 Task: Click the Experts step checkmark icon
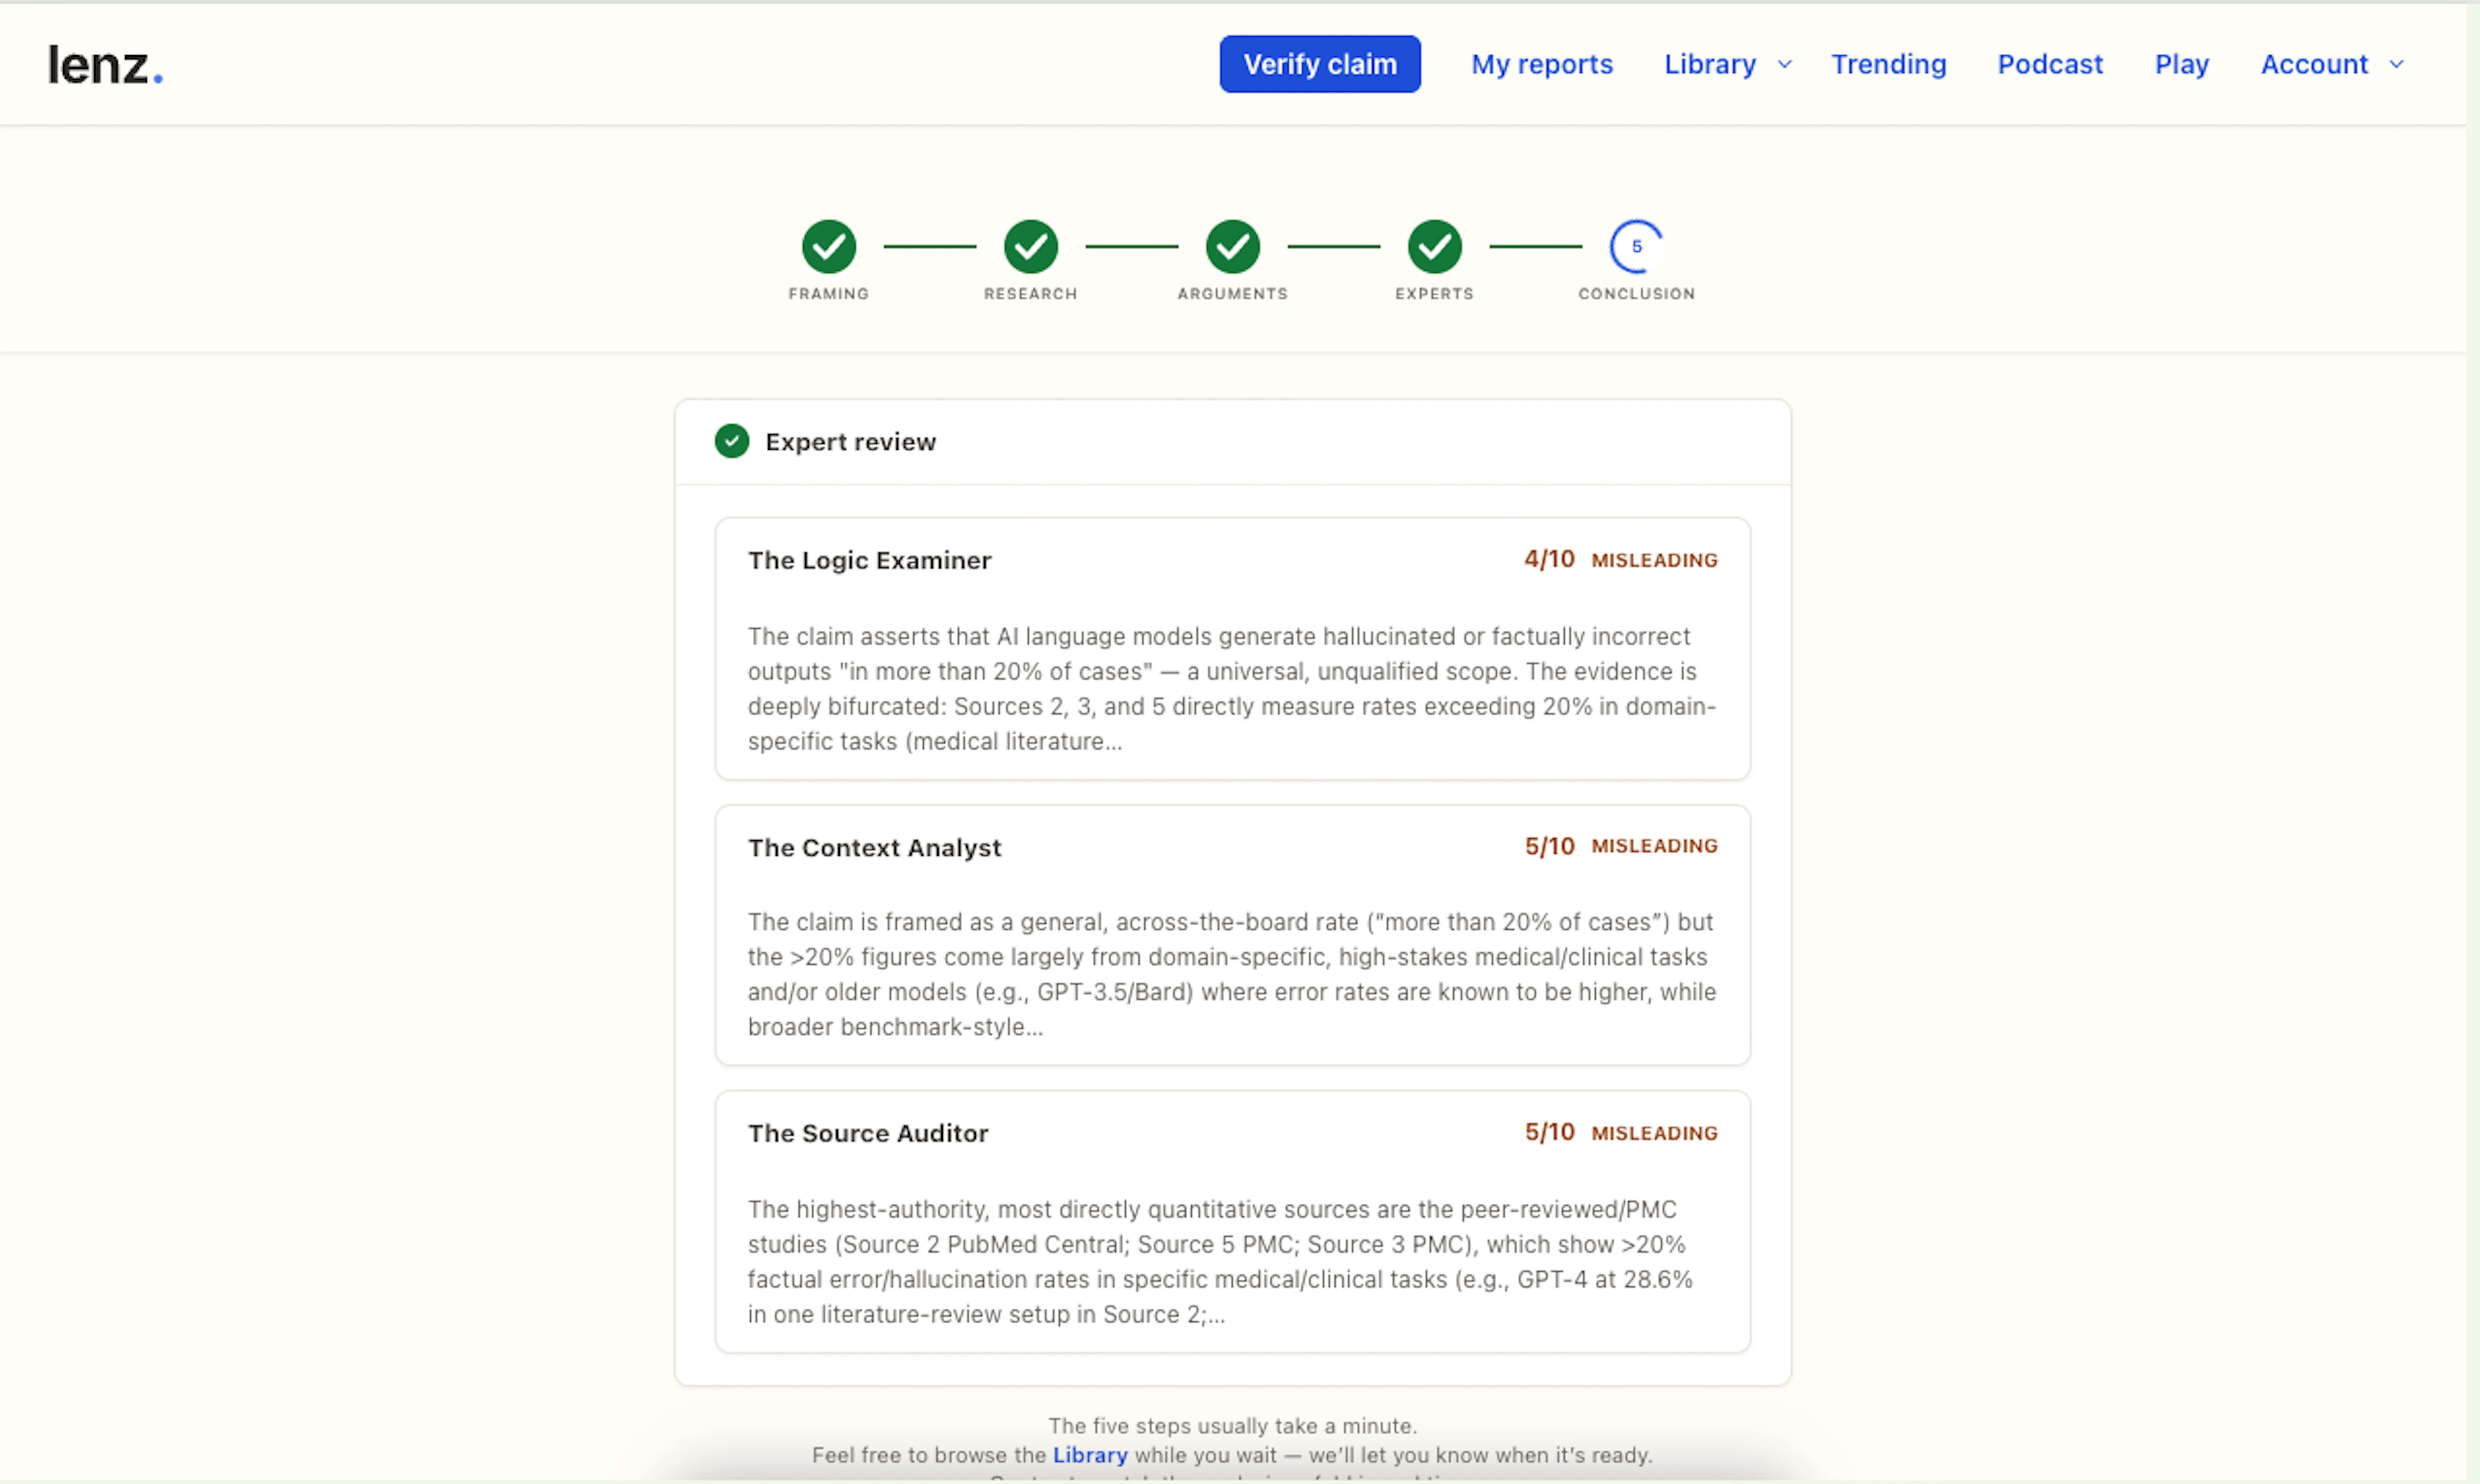coord(1434,248)
